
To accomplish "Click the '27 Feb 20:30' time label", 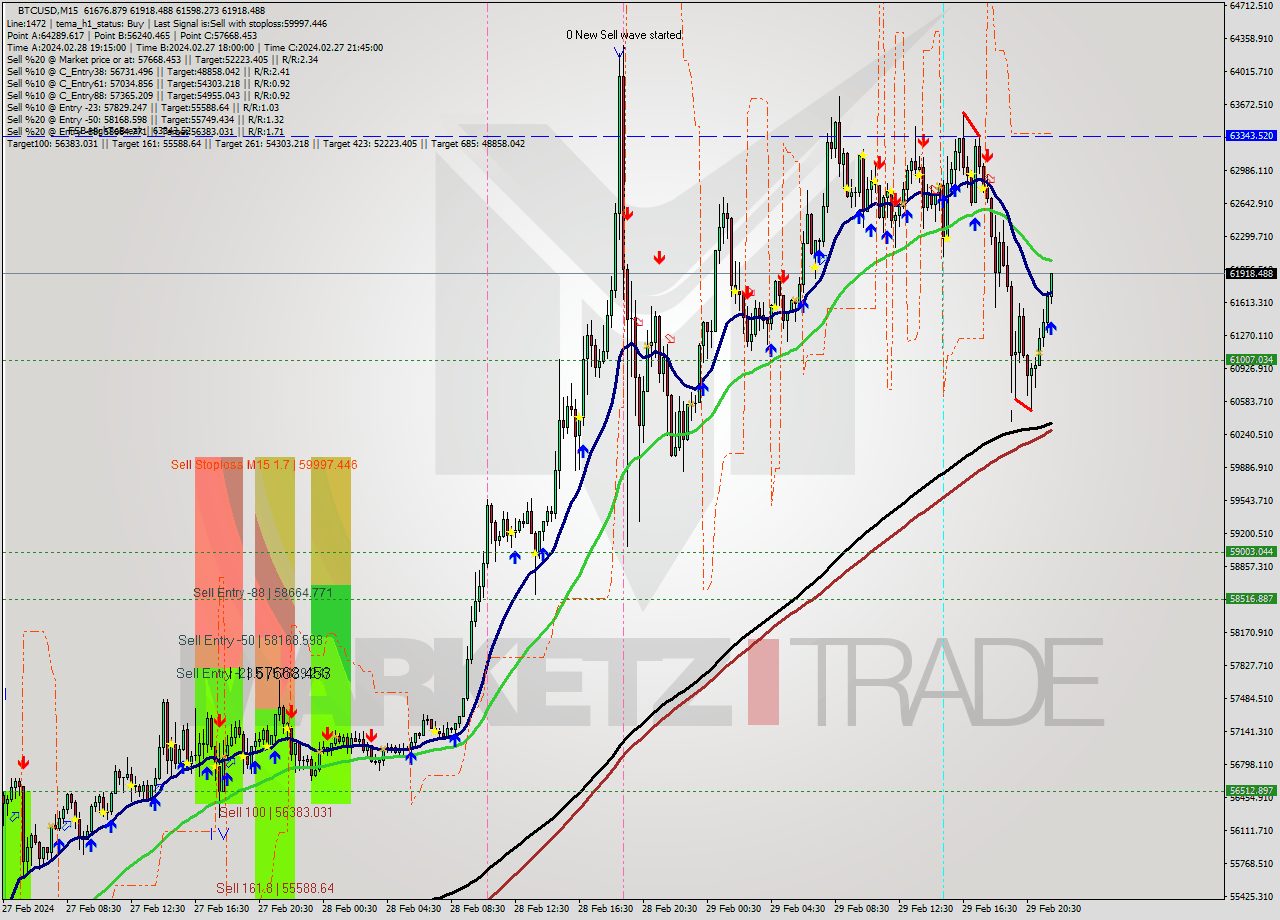I will [x=285, y=909].
